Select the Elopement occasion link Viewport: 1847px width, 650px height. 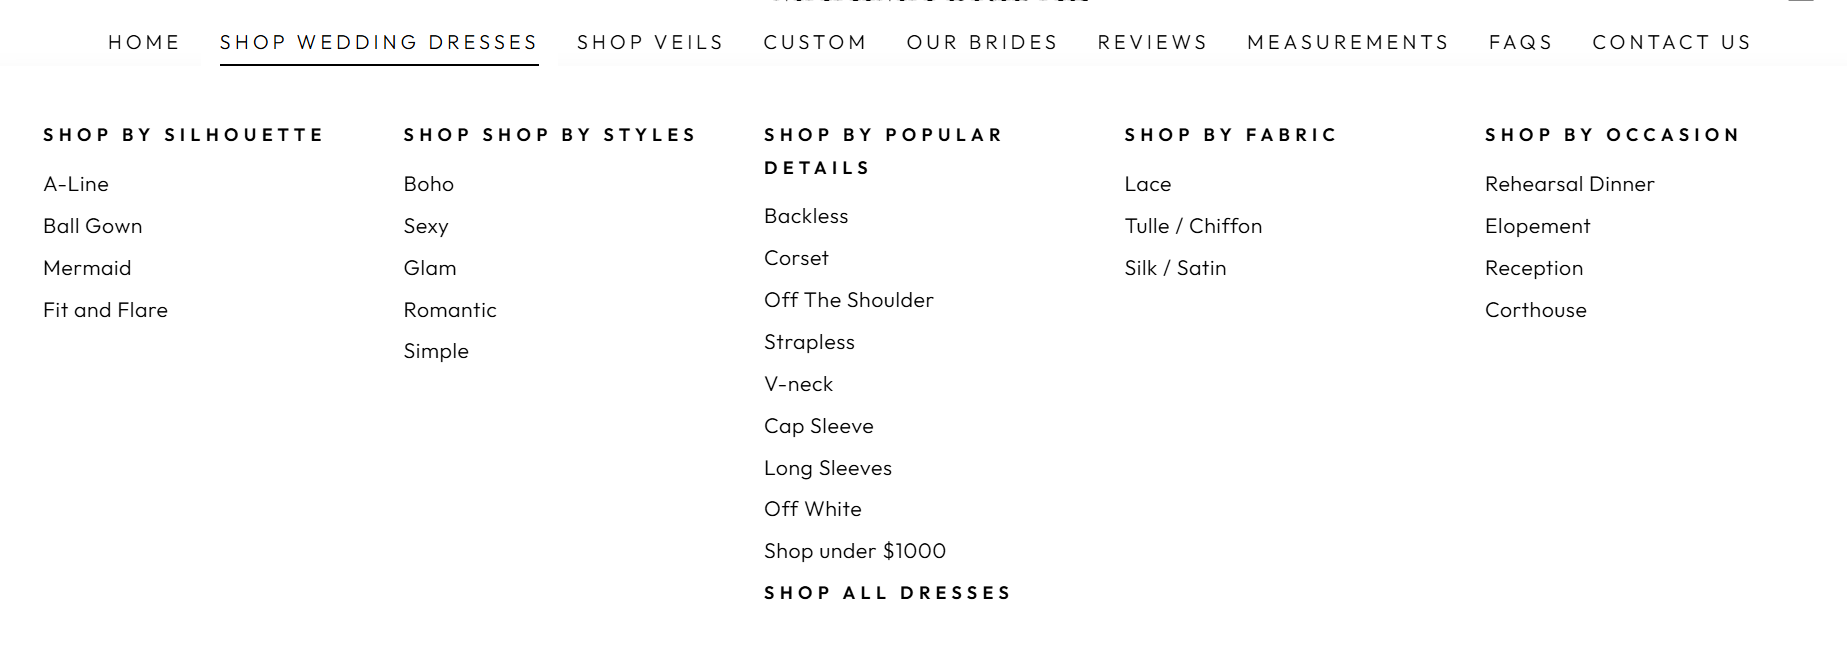click(1537, 226)
